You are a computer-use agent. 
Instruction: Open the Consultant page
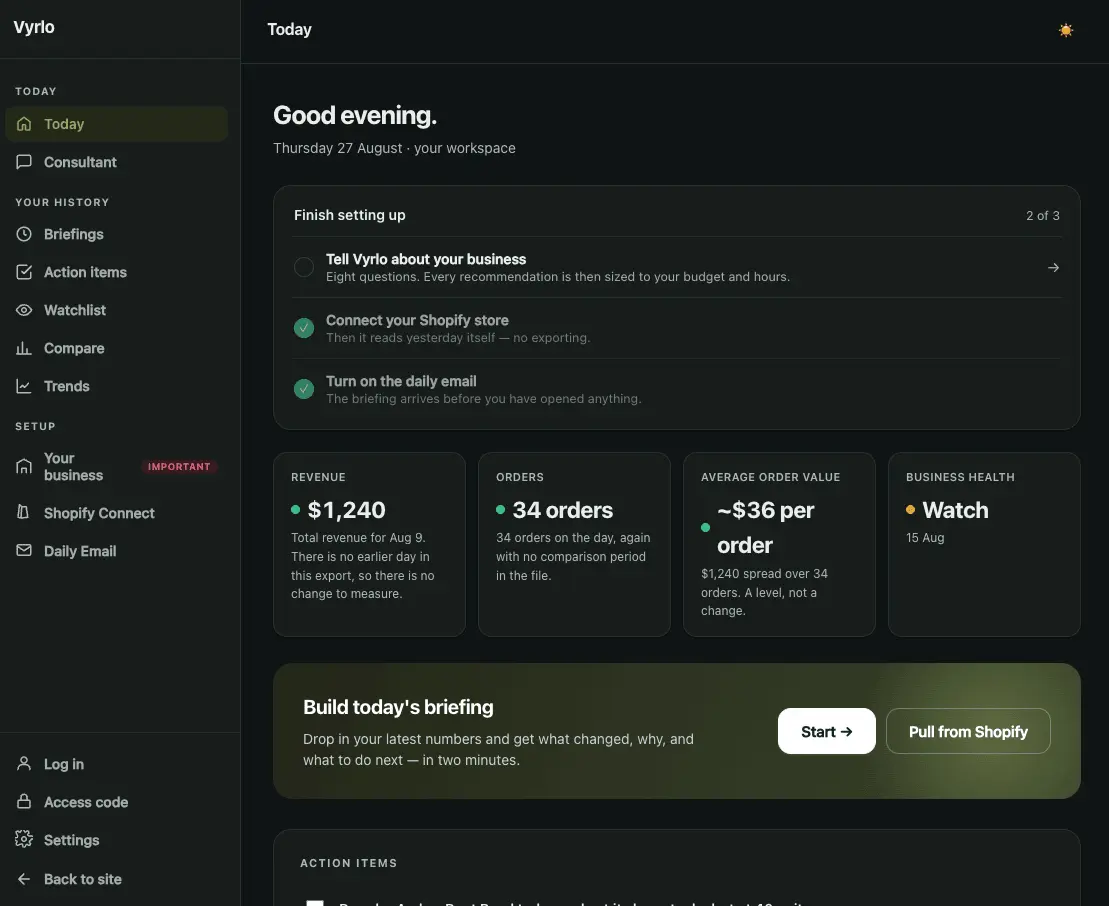[117, 162]
